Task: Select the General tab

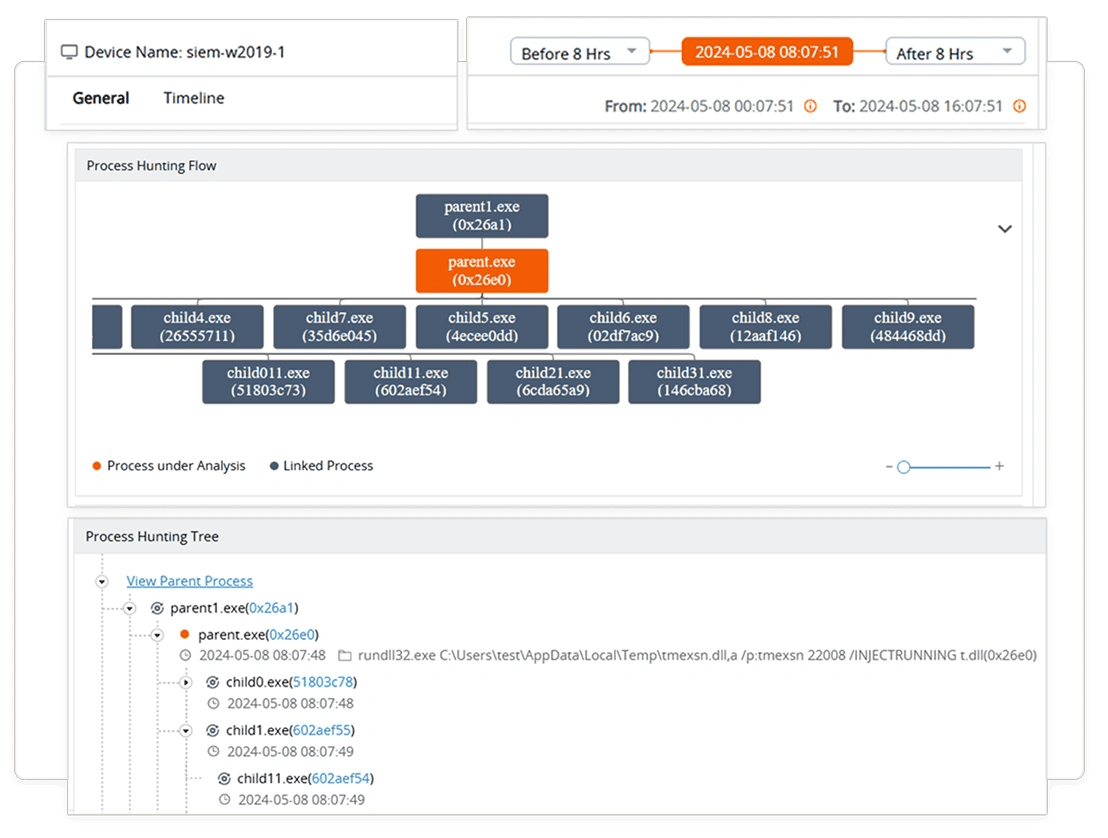Action: coord(101,98)
